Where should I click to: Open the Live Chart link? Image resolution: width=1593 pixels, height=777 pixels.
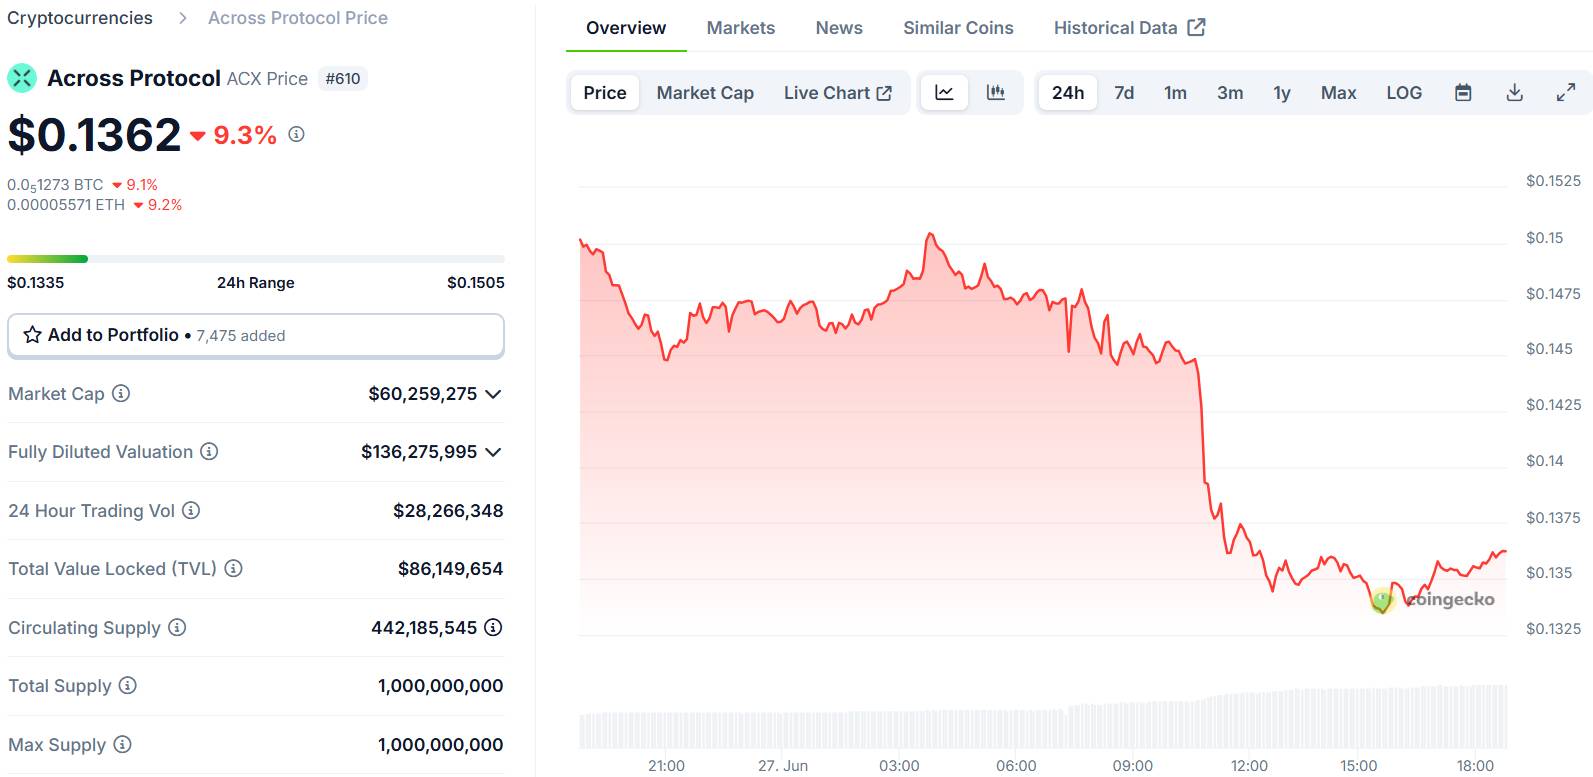[x=838, y=92]
